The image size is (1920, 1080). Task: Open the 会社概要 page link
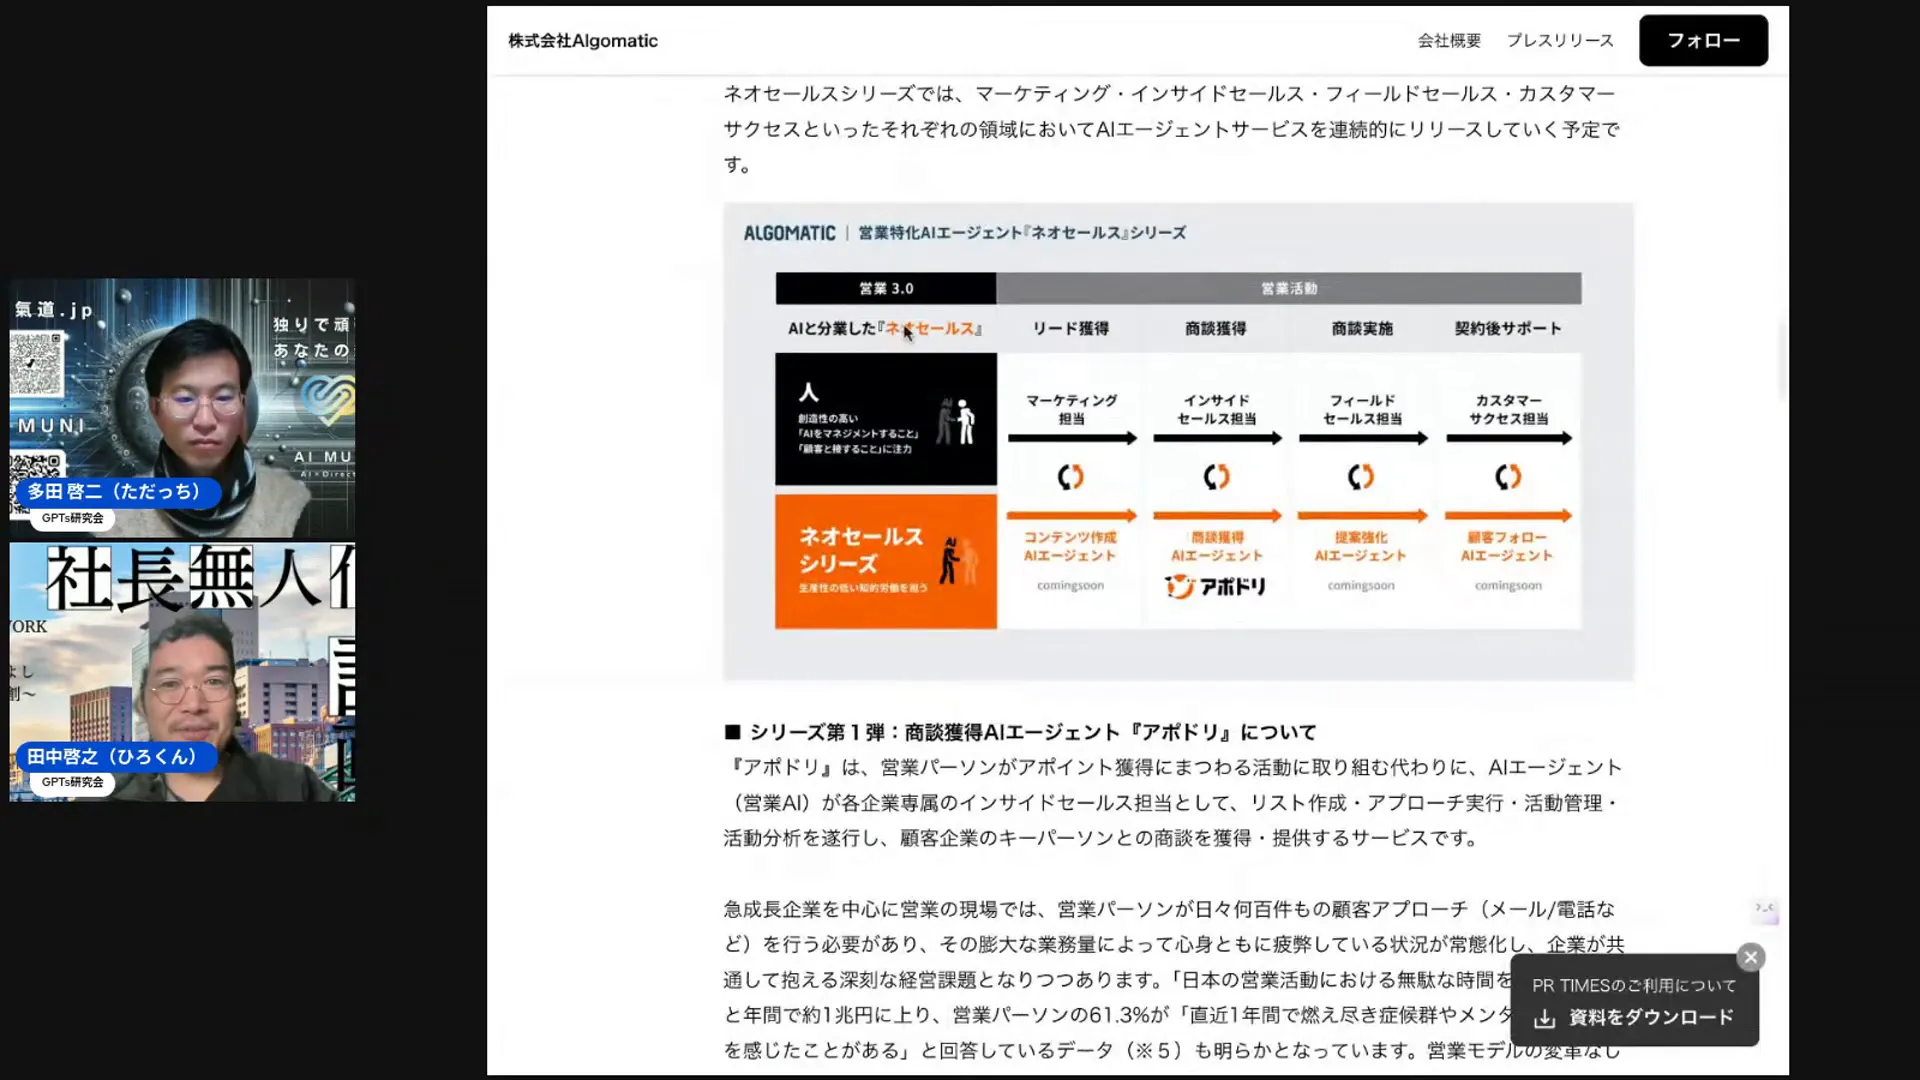pyautogui.click(x=1449, y=41)
